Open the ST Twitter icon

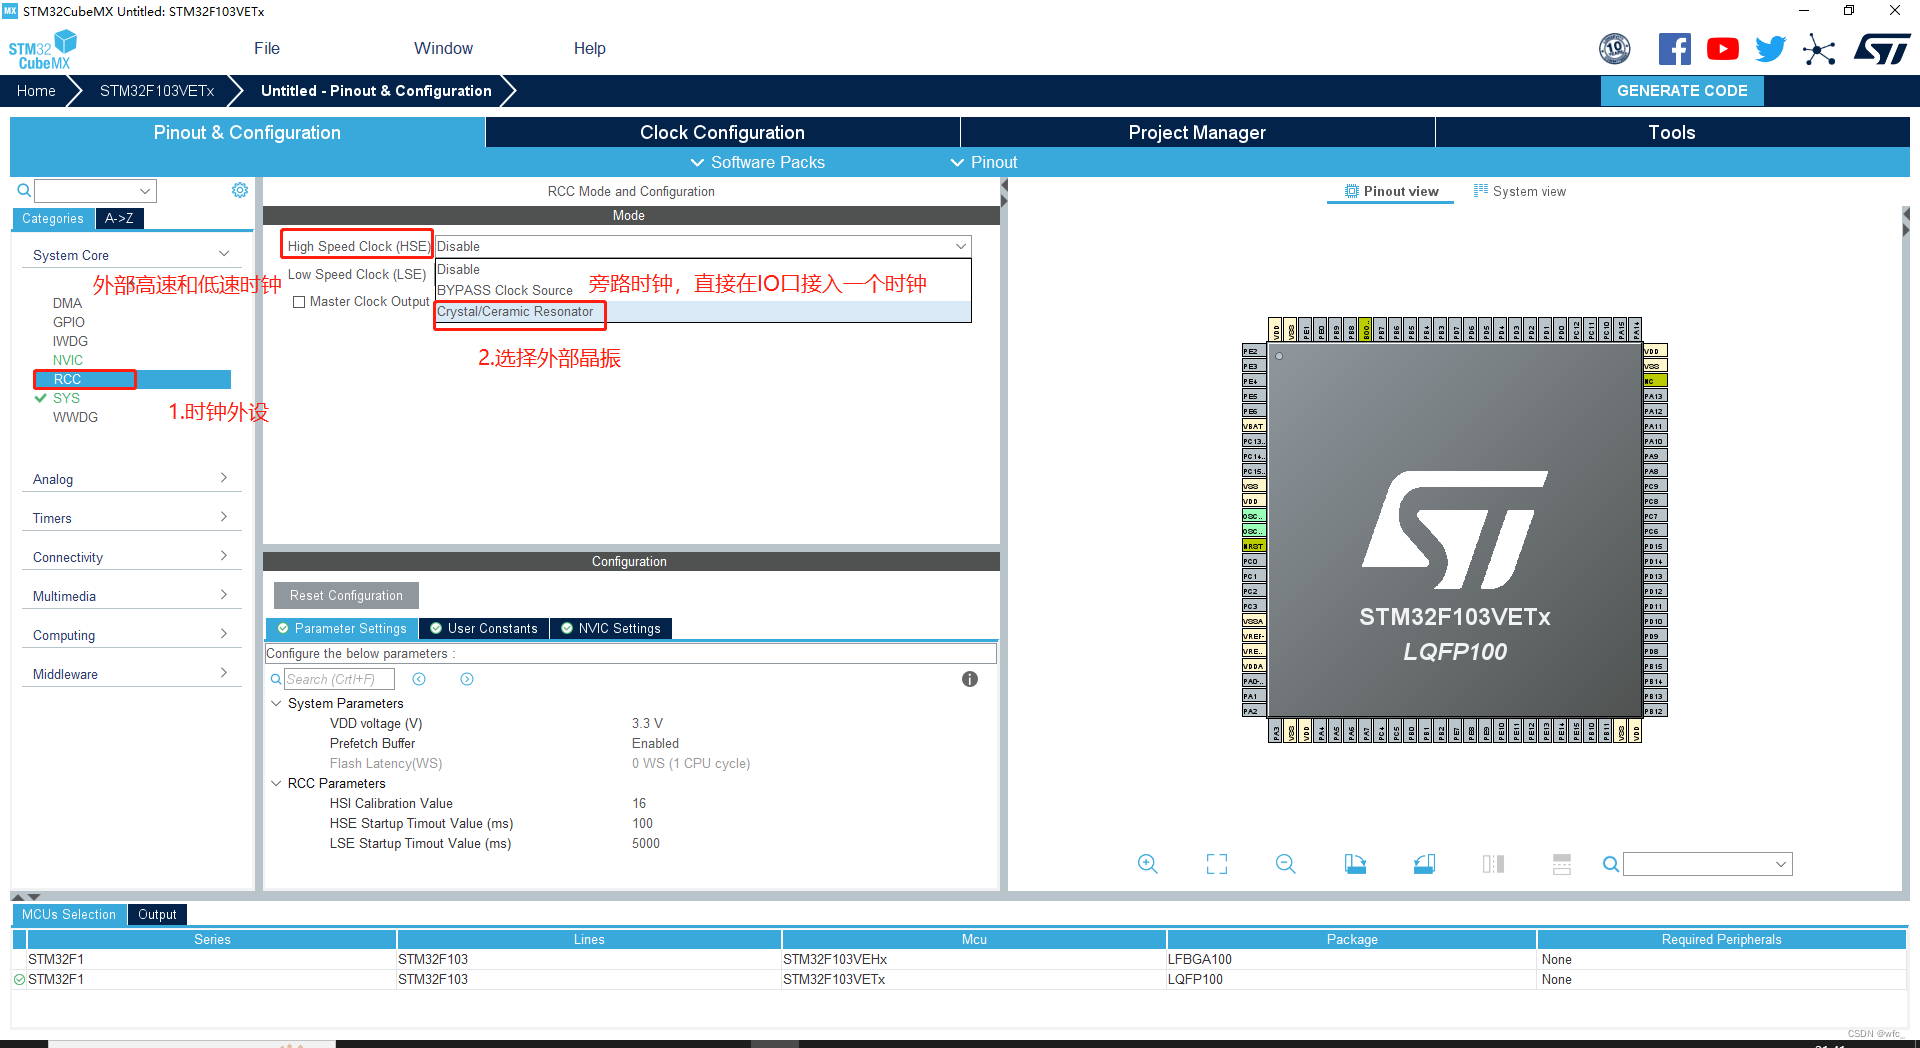(x=1770, y=49)
